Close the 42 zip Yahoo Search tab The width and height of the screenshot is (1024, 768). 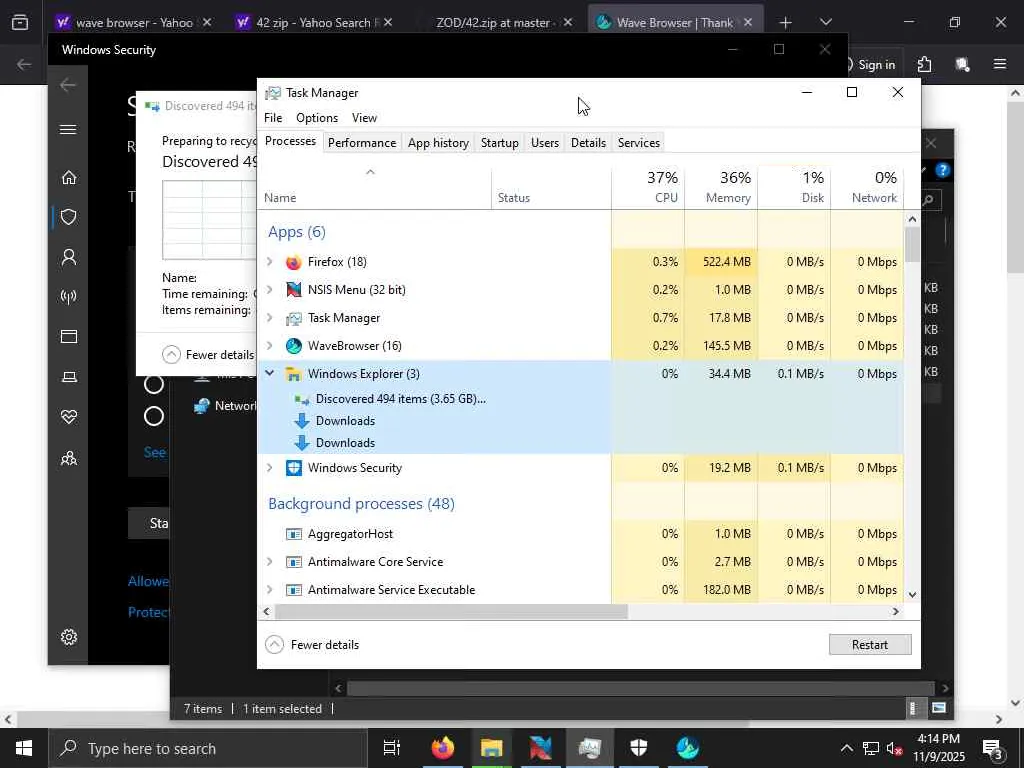click(388, 22)
